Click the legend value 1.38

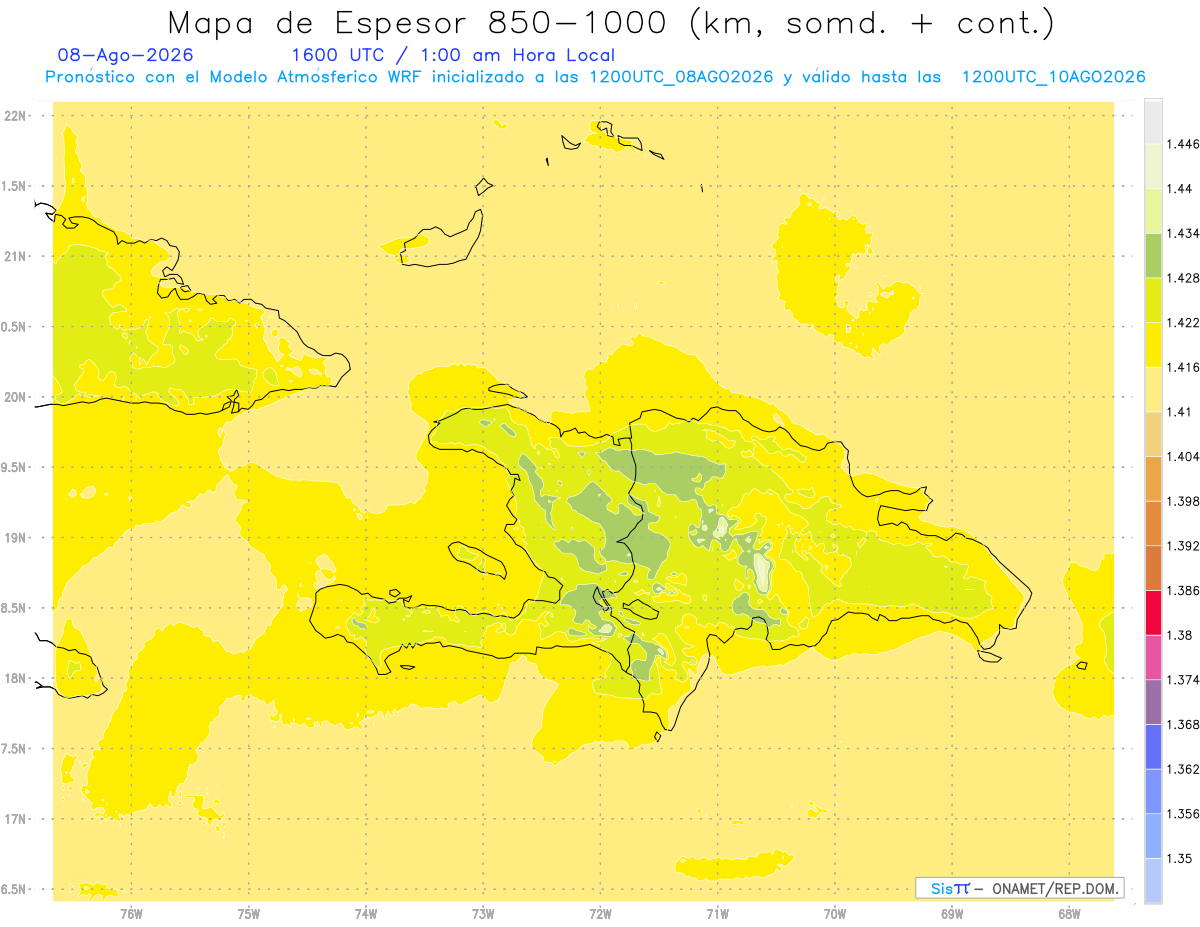1180,635
